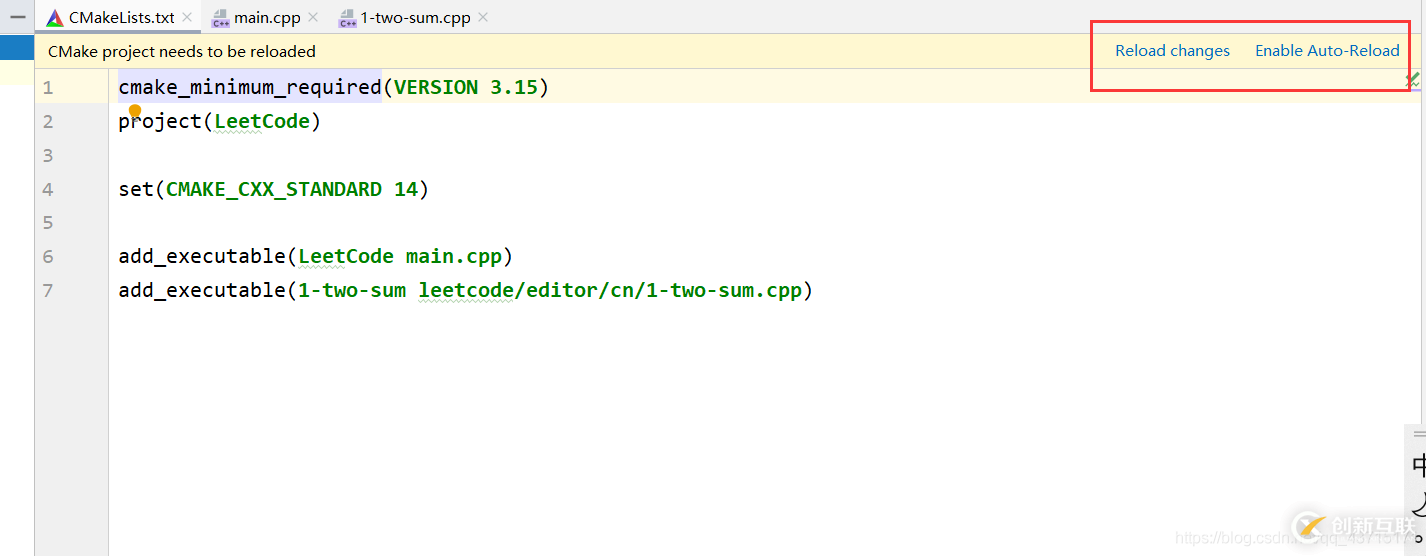Click main.cpp in the add_executable line
Image resolution: width=1426 pixels, height=556 pixels.
coord(453,257)
